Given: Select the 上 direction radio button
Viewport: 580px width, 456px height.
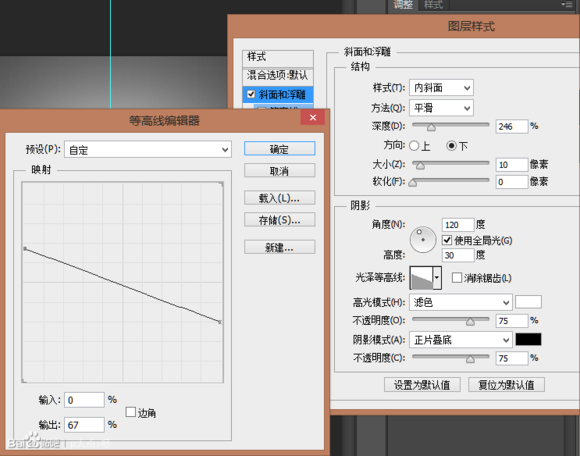Looking at the screenshot, I should pos(414,146).
